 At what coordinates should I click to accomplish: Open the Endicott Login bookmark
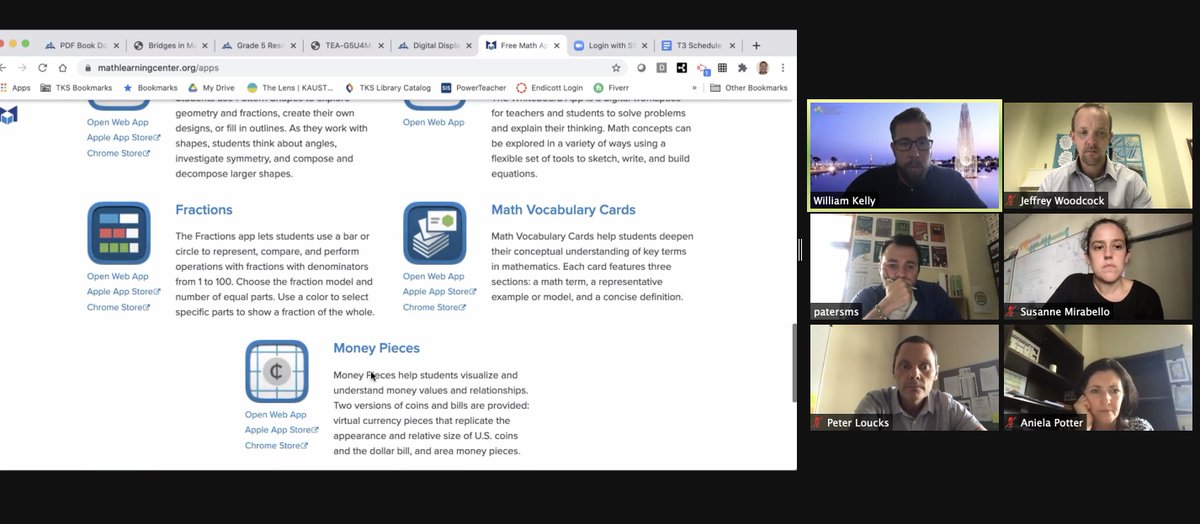point(550,88)
